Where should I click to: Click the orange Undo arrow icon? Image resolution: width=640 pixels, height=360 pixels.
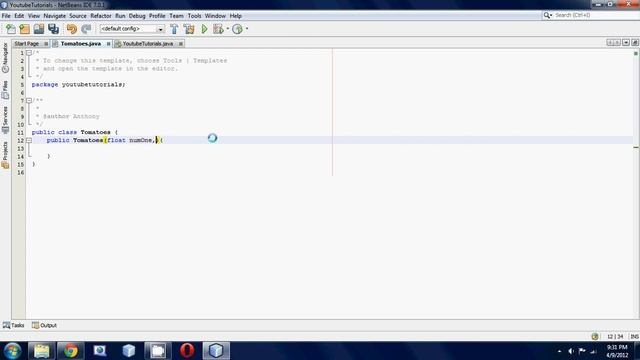coord(72,29)
